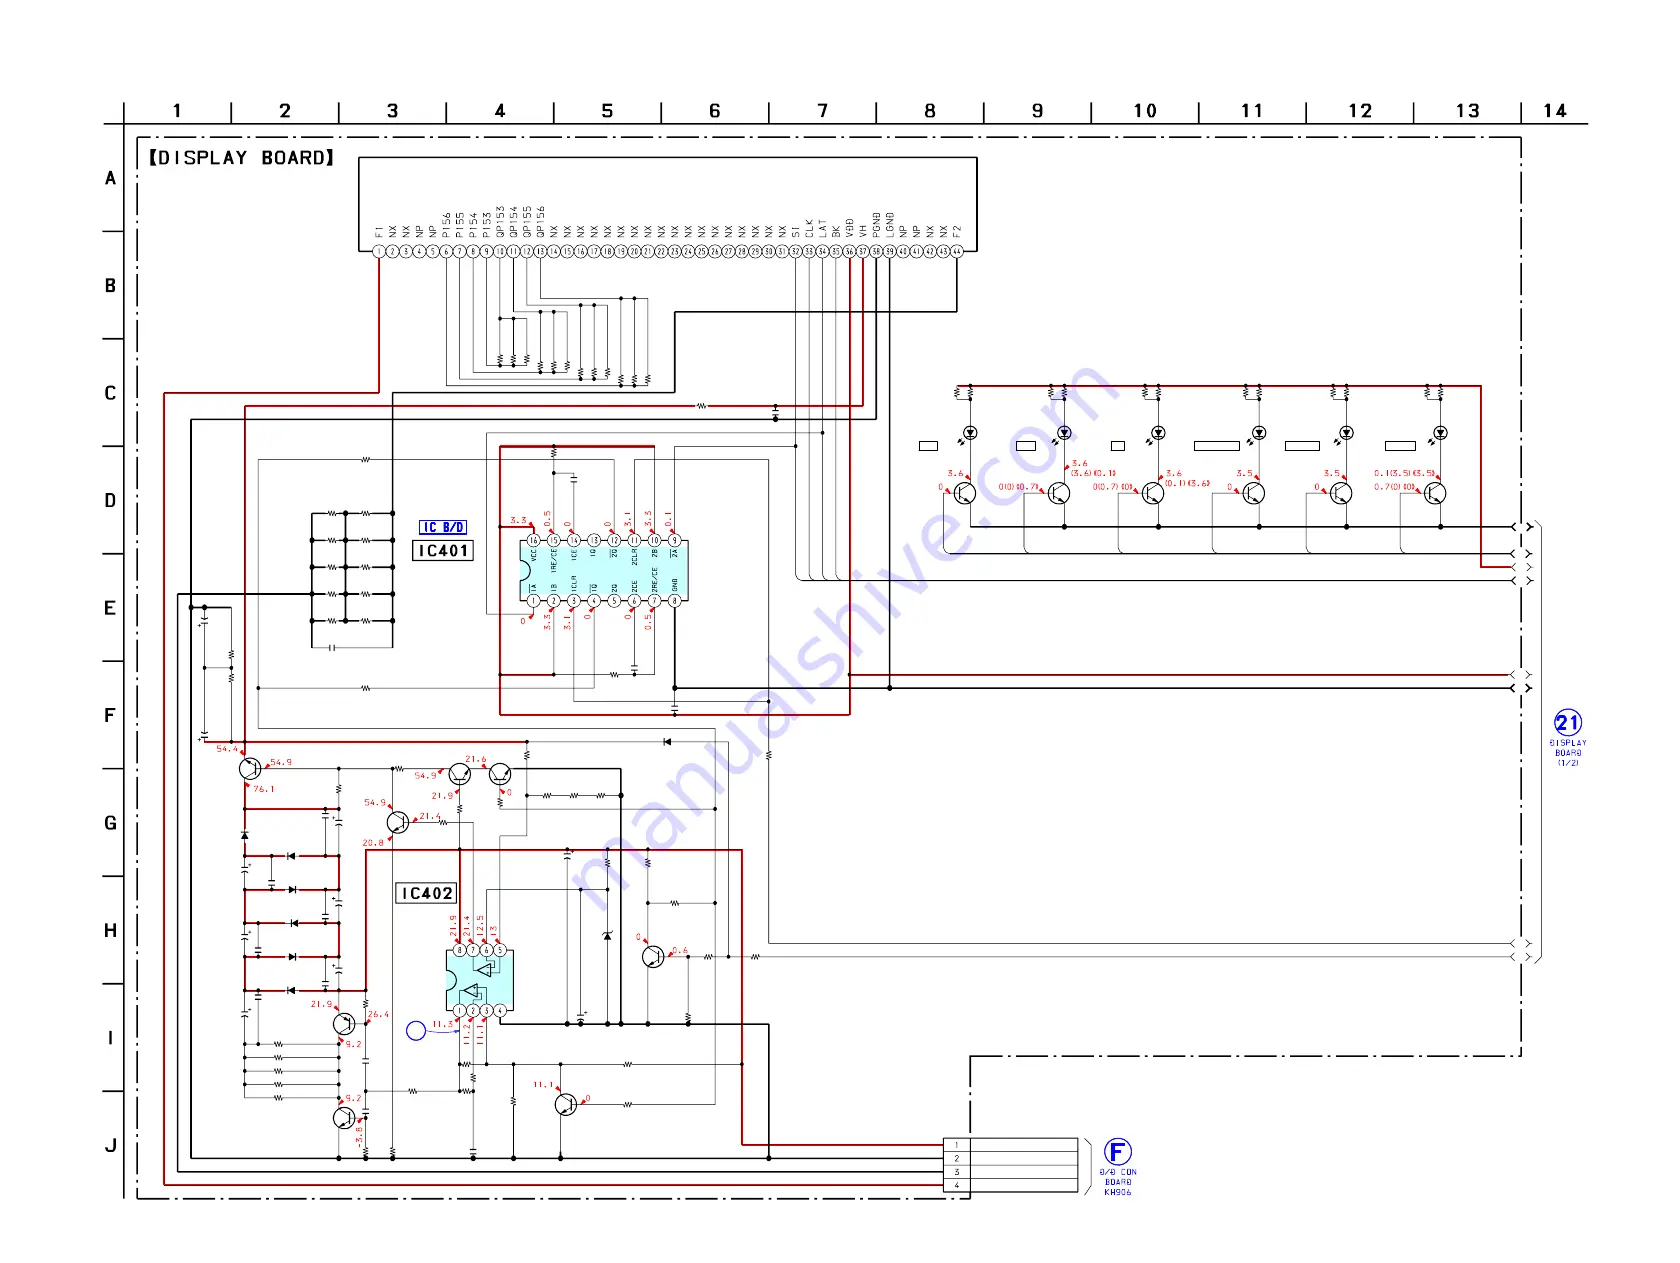This screenshot has width=1680, height=1263.
Task: Click connector pin 6 labeled P156
Action: [446, 251]
